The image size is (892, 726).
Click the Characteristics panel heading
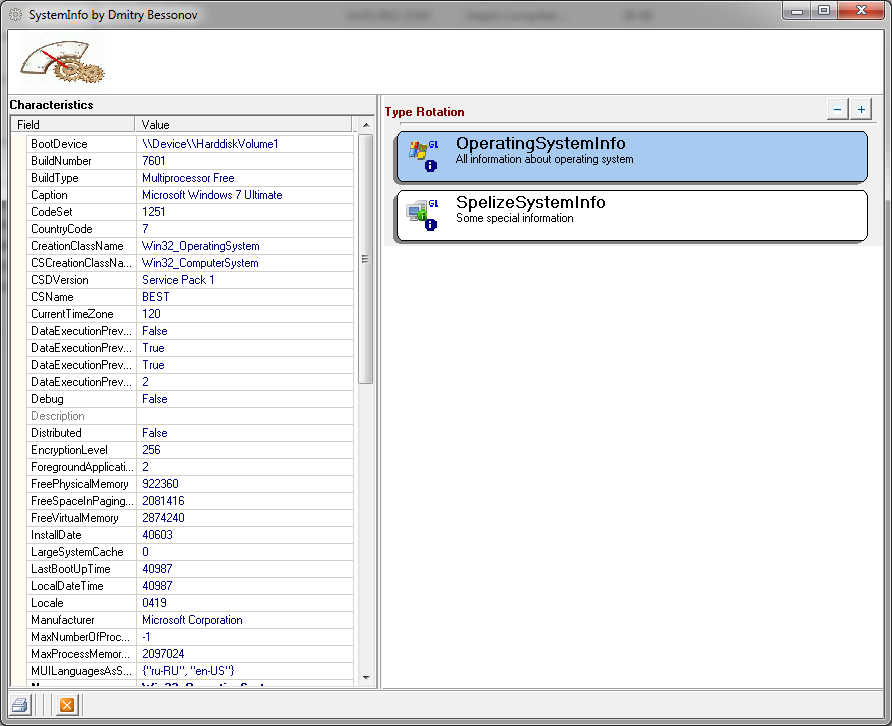[51, 105]
